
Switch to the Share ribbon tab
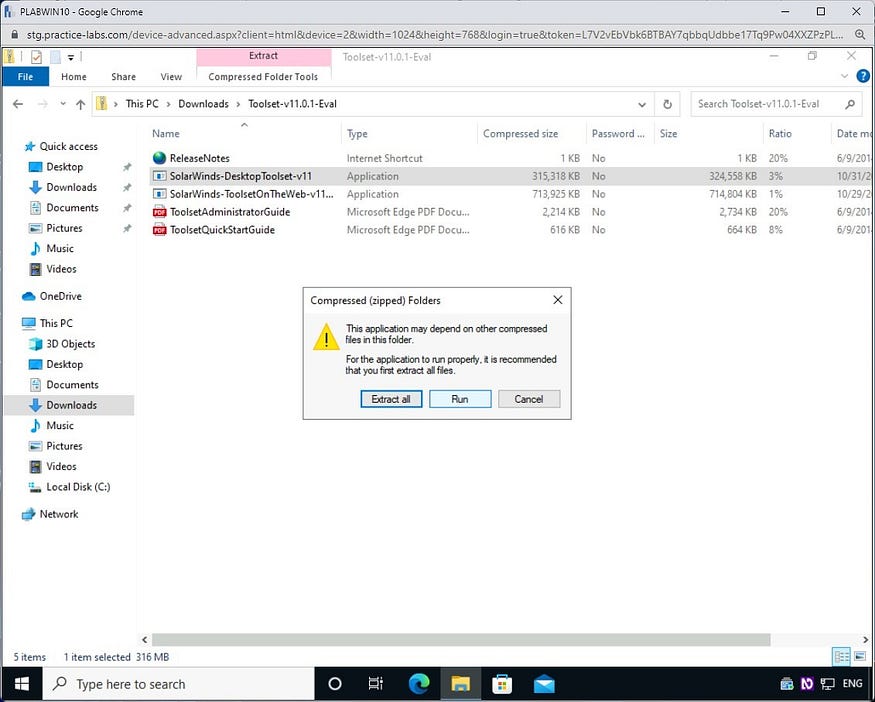point(123,77)
